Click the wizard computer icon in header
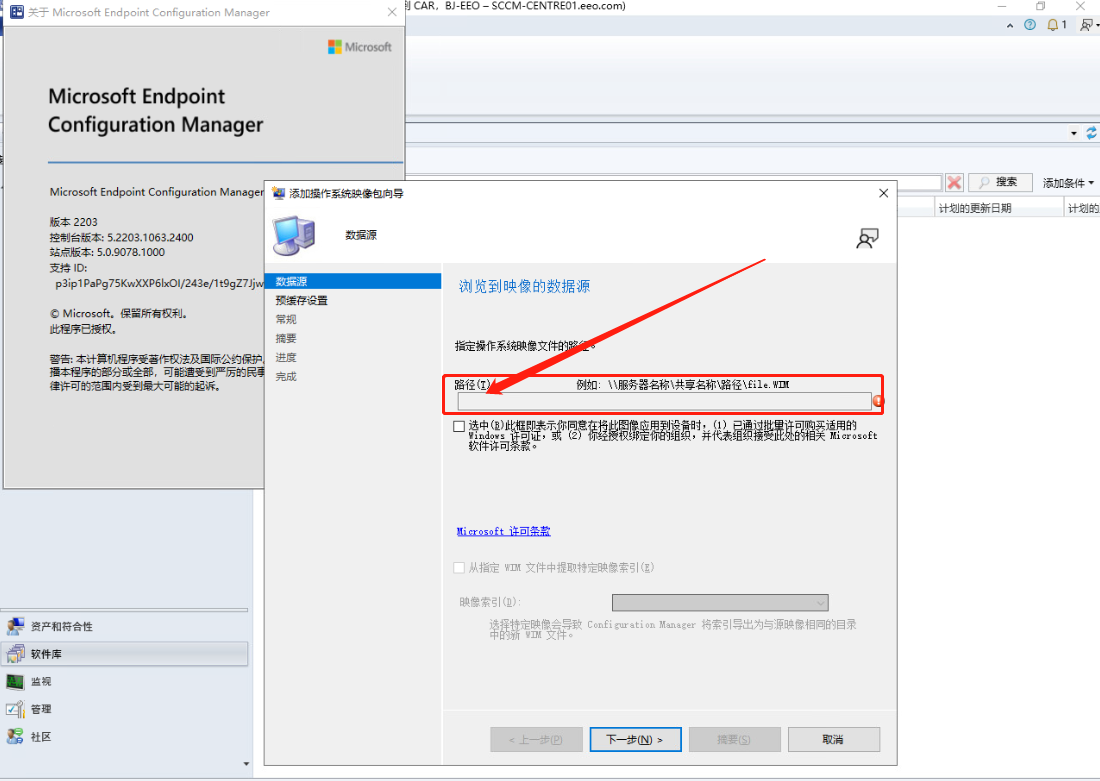The image size is (1100, 781). (x=294, y=235)
